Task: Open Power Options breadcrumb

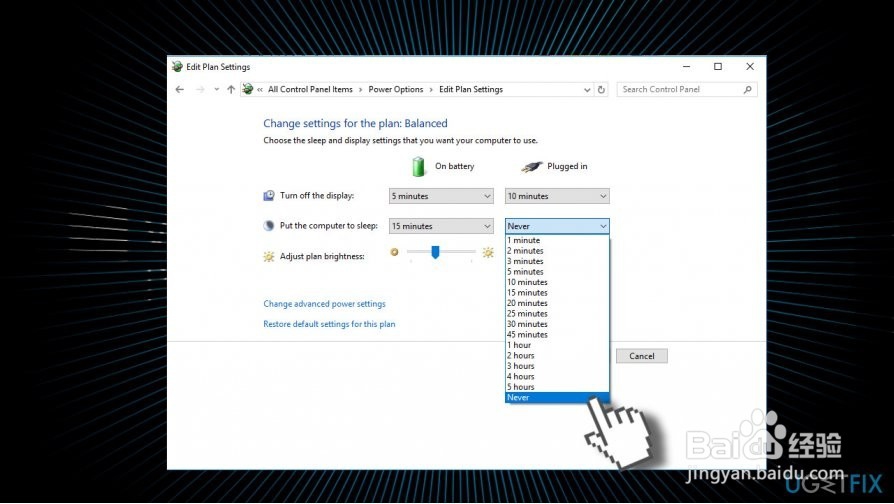Action: 396,90
